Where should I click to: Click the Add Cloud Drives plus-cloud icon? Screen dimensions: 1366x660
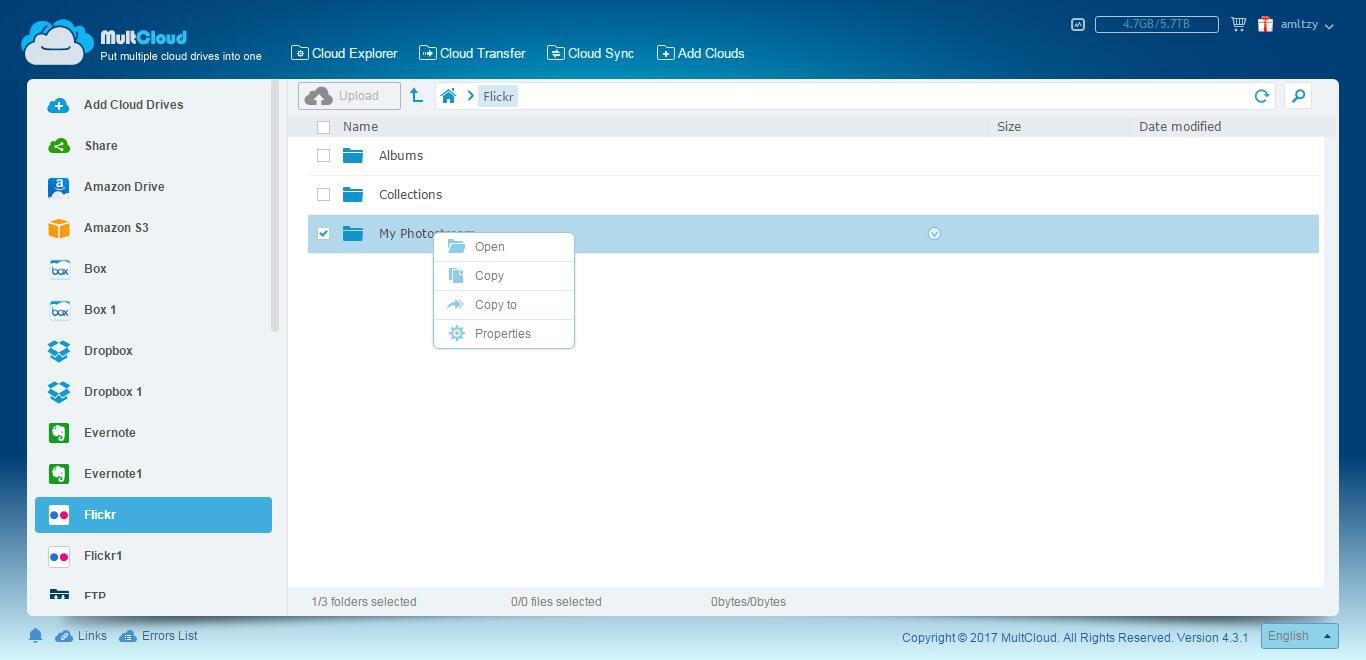pos(59,105)
